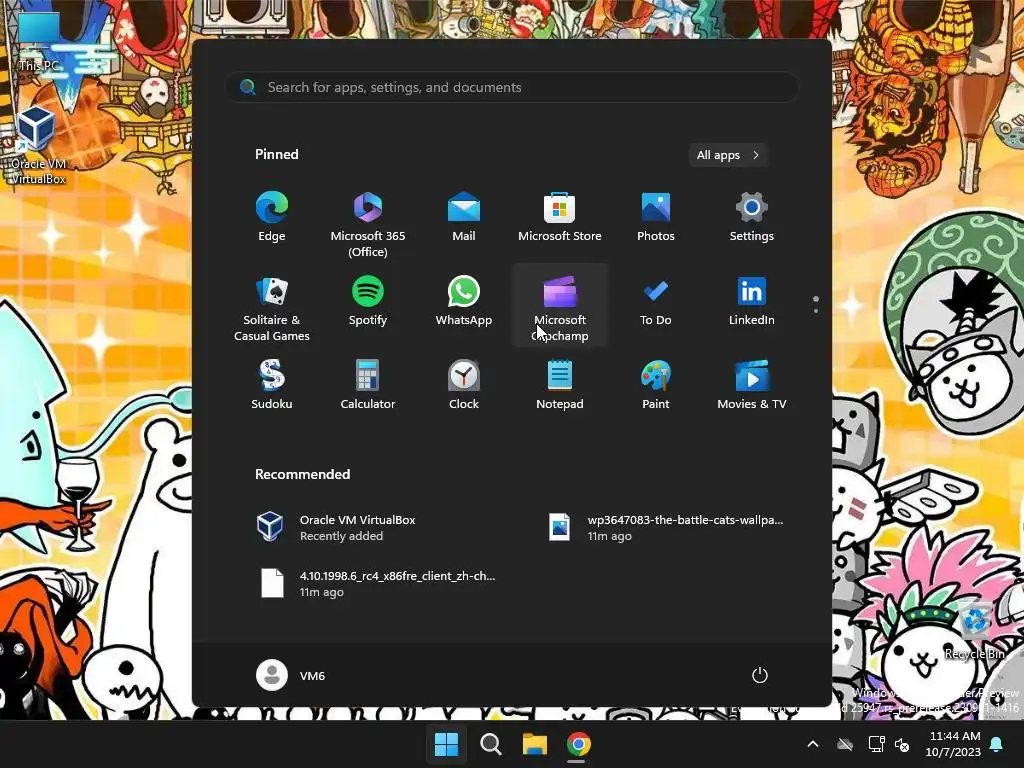Open the Calculator app

pos(368,385)
